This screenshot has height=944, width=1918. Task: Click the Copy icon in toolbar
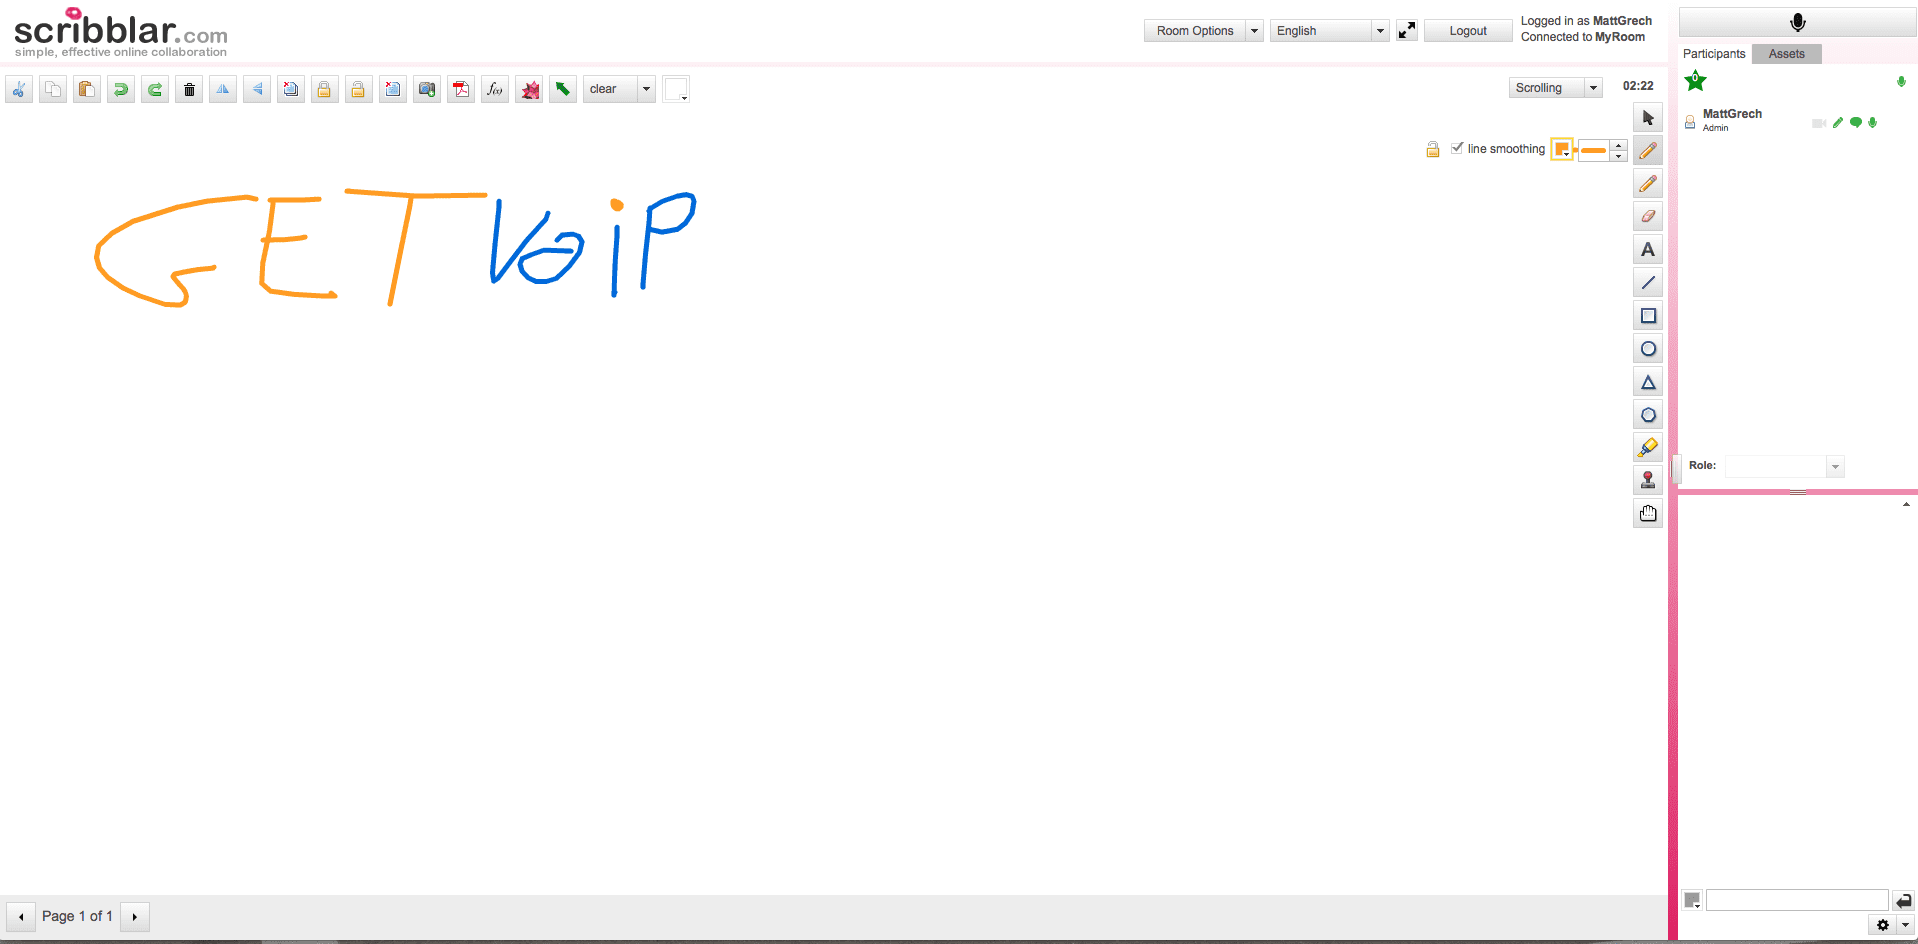[x=53, y=90]
